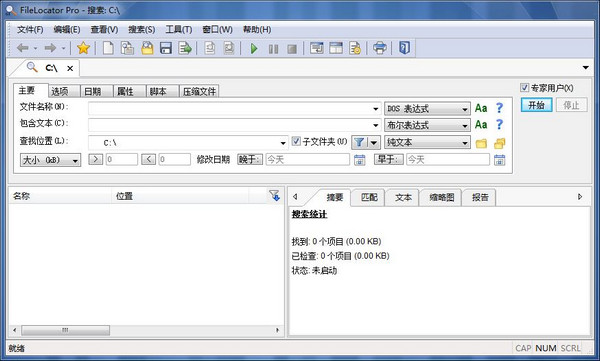Switch to the 压缩文件 tab
This screenshot has height=361, width=600.
[199, 91]
